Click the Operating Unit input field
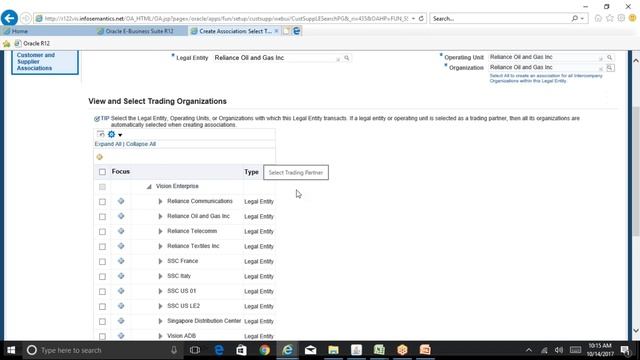640x360 pixels. point(546,57)
